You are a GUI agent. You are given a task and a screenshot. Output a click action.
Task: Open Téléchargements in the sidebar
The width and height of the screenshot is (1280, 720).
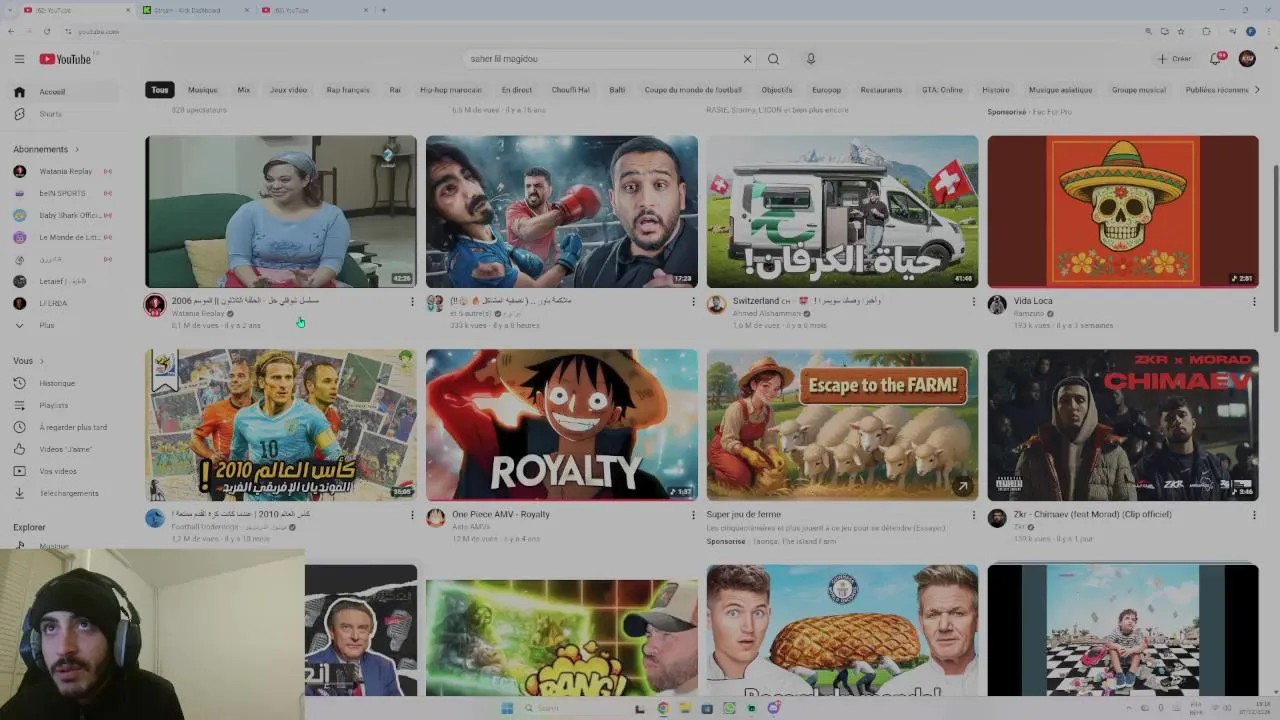[65, 493]
